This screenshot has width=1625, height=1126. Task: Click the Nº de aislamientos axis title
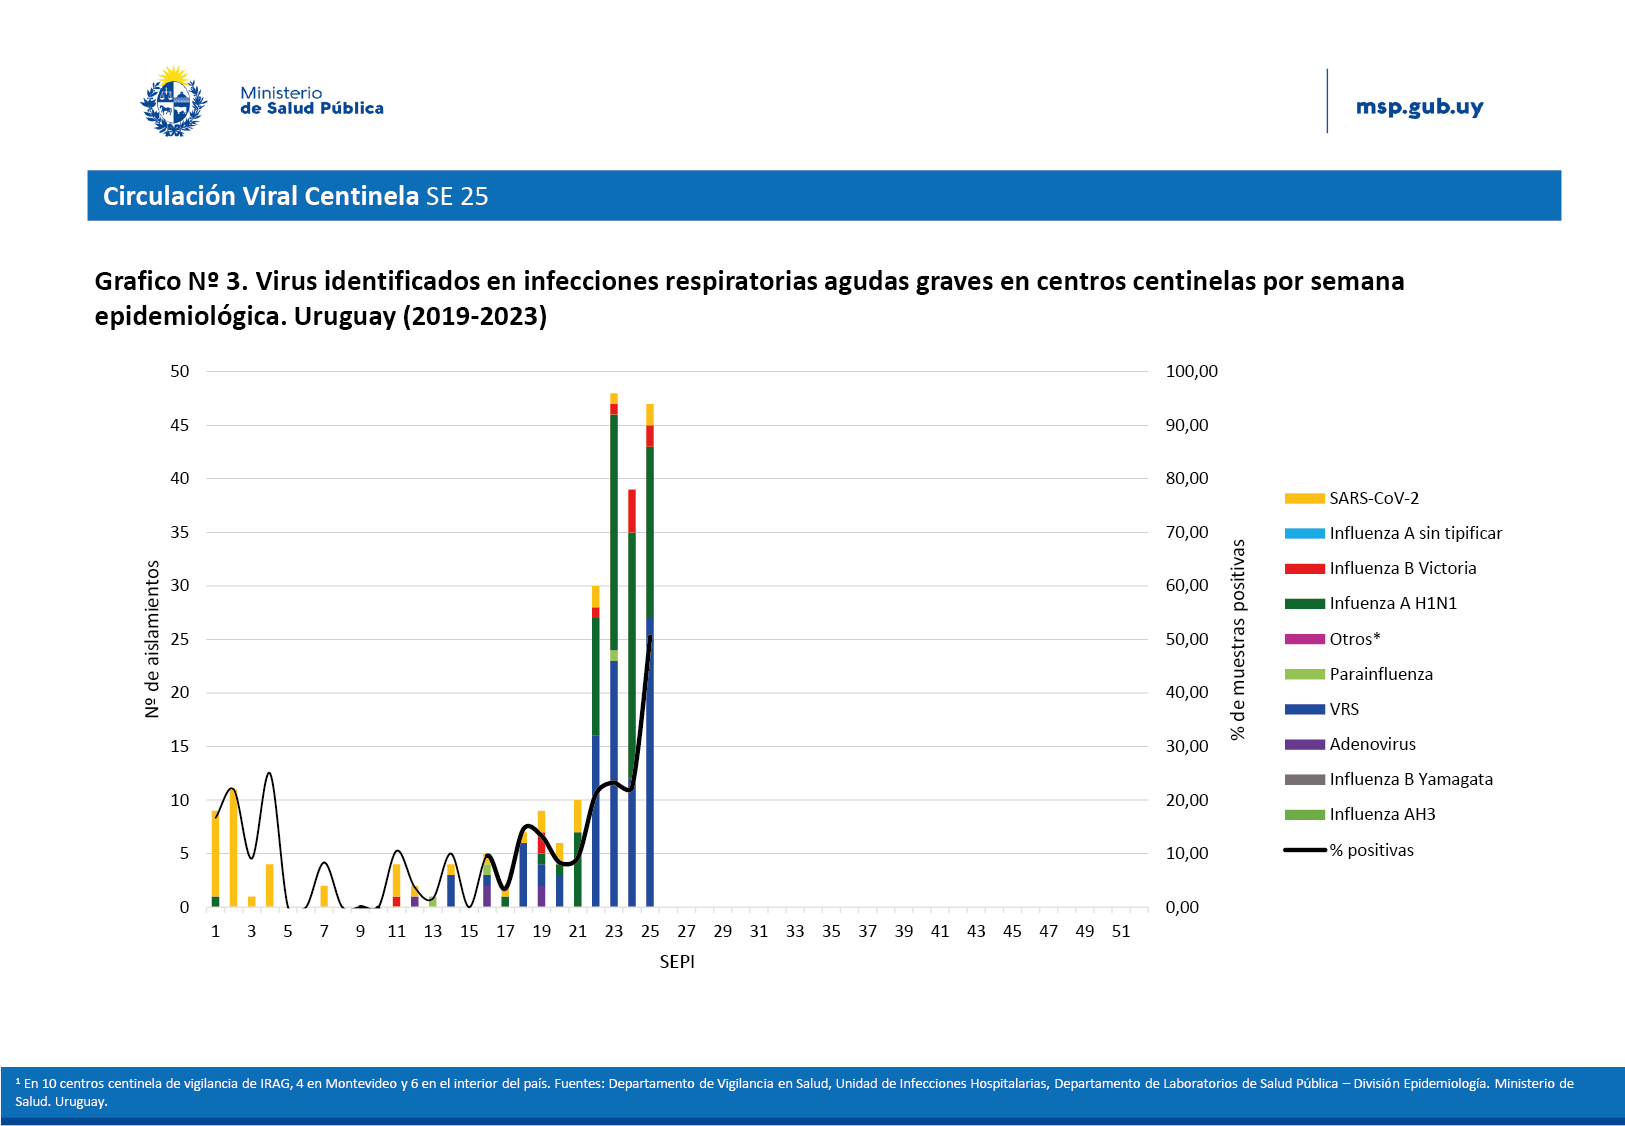152,639
